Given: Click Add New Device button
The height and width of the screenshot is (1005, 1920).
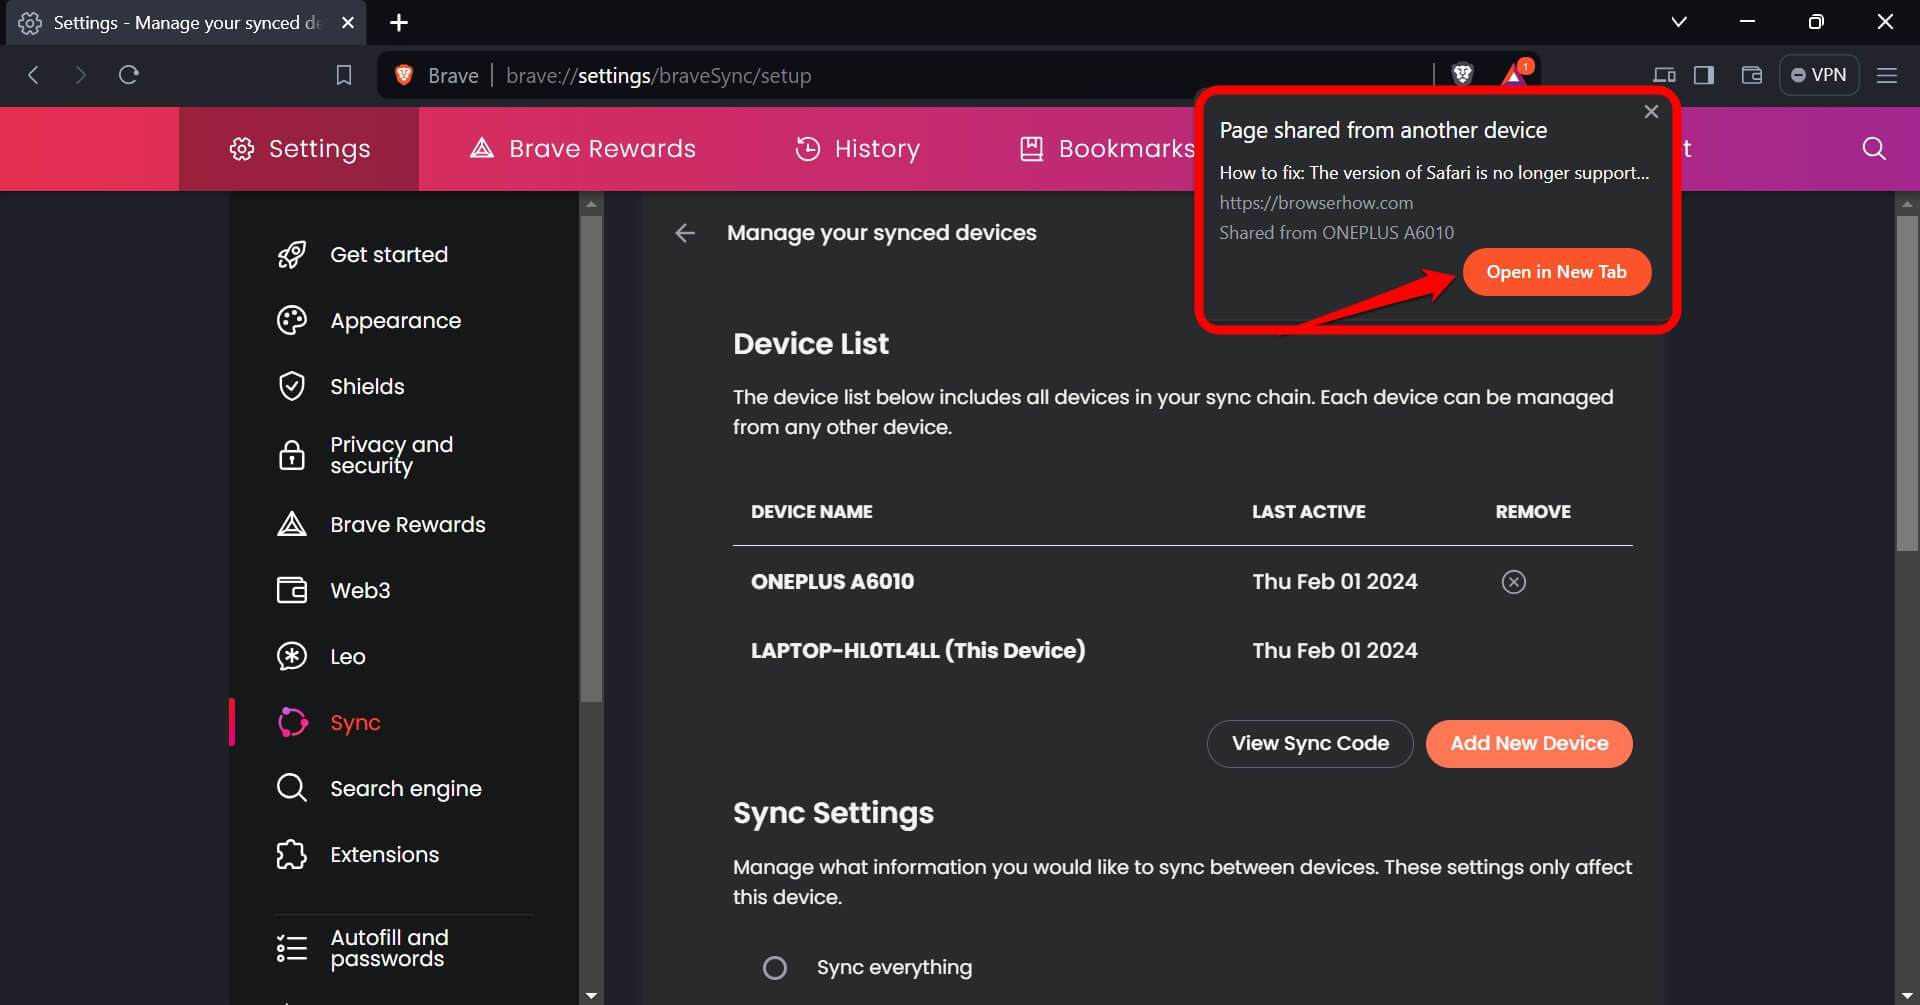Looking at the screenshot, I should click(x=1529, y=744).
